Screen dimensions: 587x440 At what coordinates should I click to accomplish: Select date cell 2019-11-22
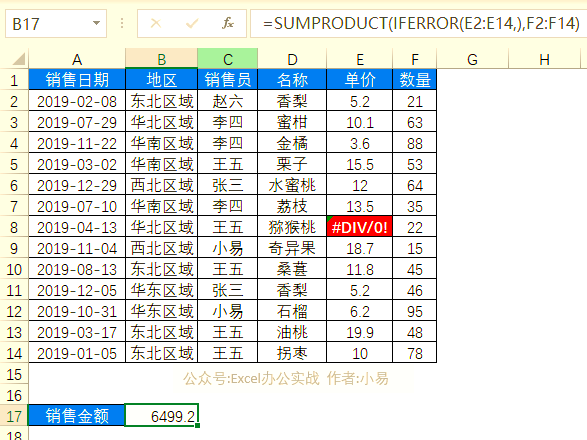pyautogui.click(x=77, y=142)
